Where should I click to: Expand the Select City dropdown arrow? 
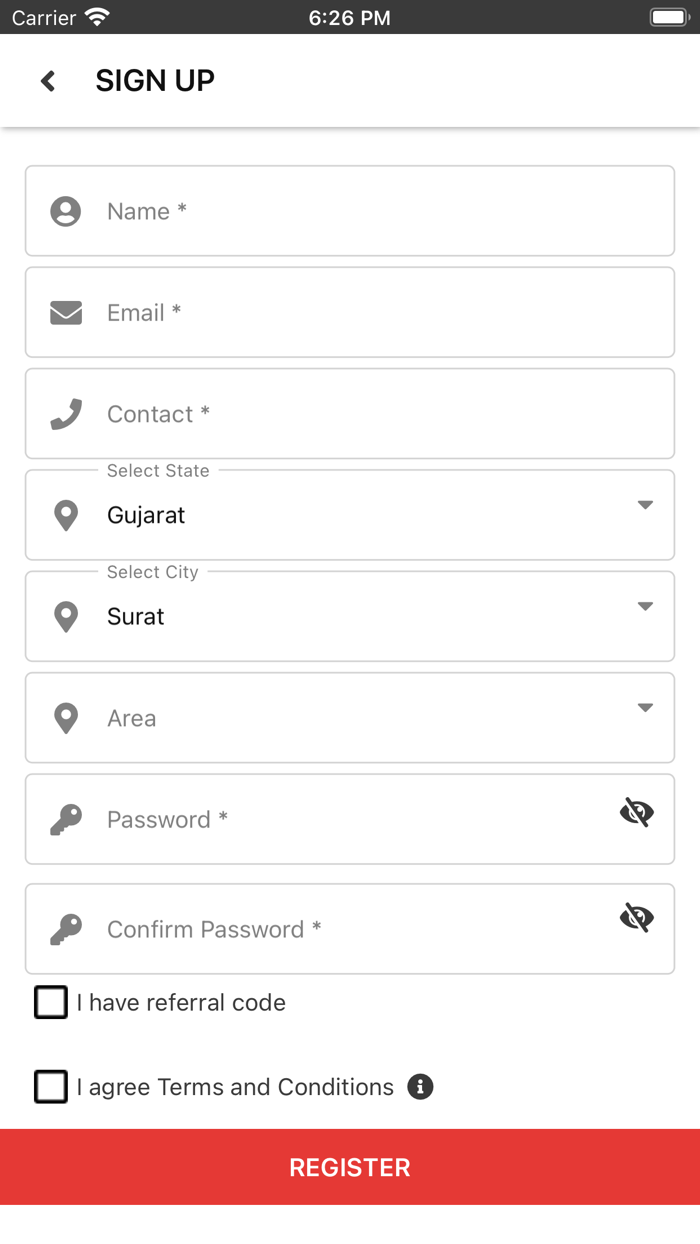point(645,606)
